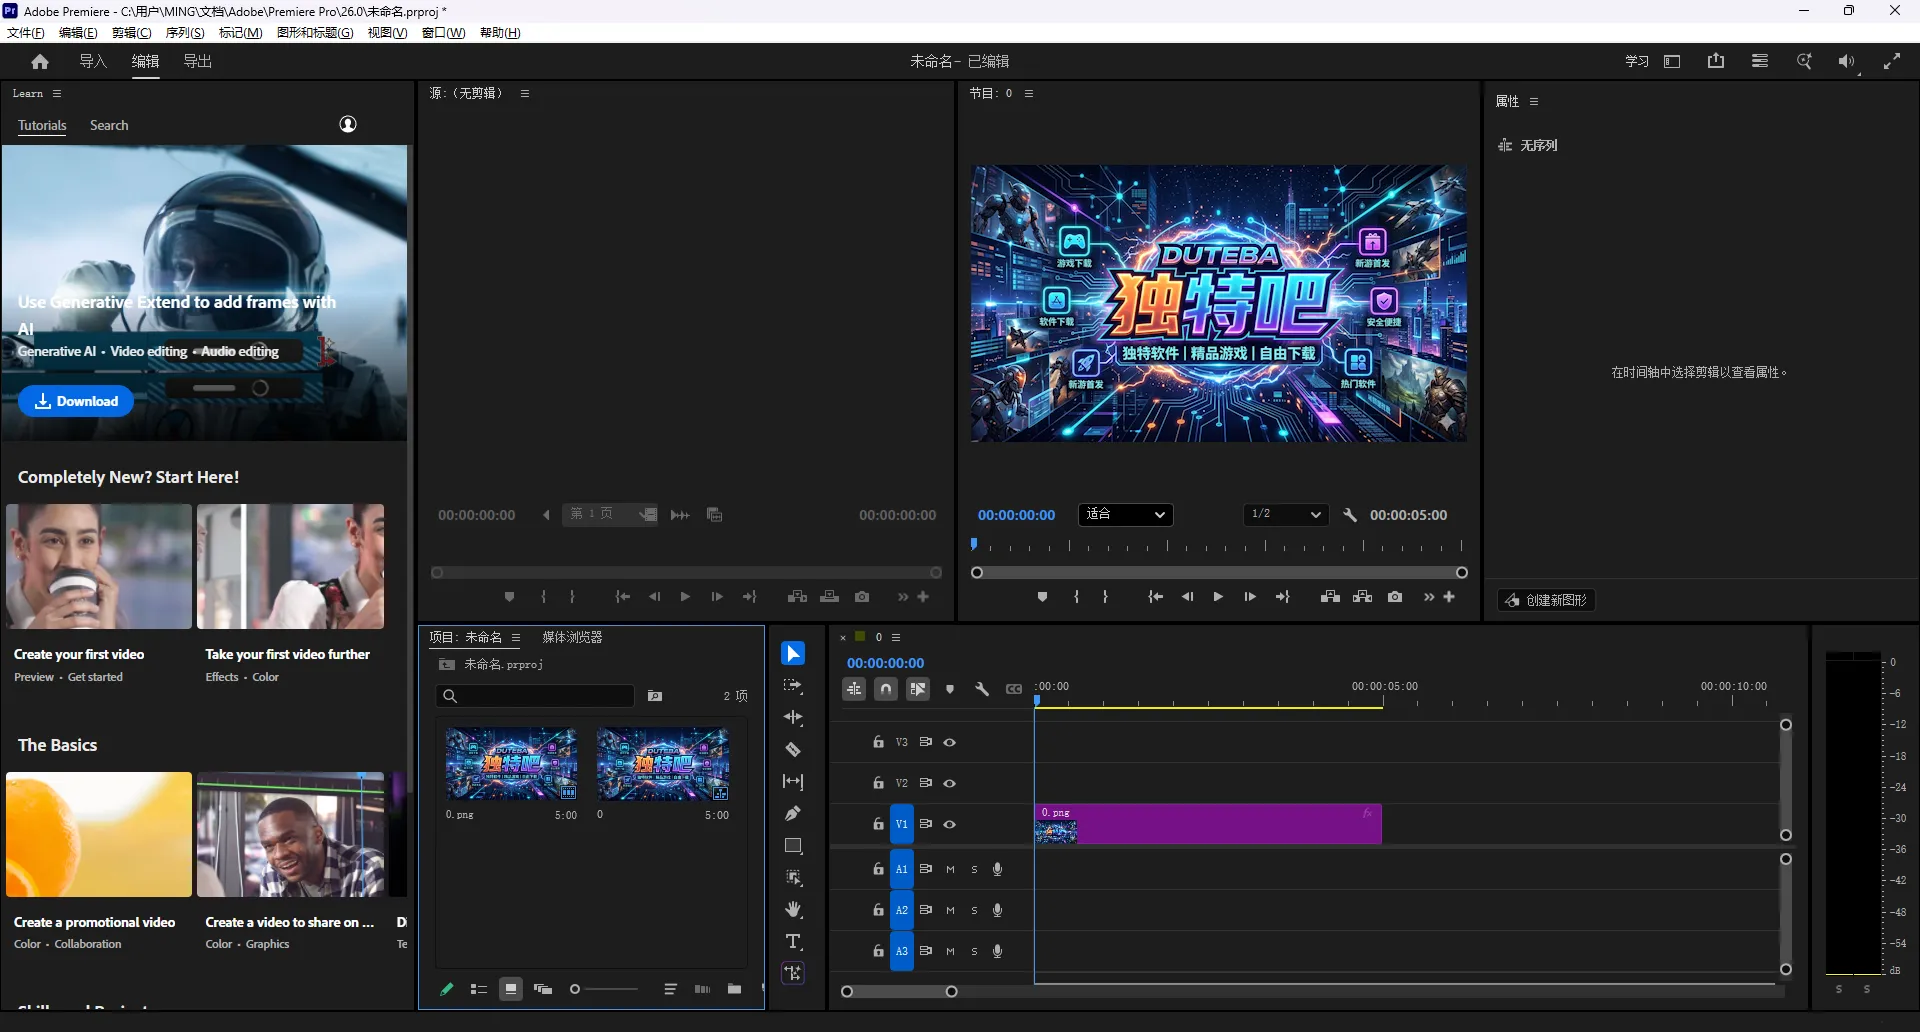Select the Type tool
Viewport: 1920px width, 1032px height.
pyautogui.click(x=793, y=942)
